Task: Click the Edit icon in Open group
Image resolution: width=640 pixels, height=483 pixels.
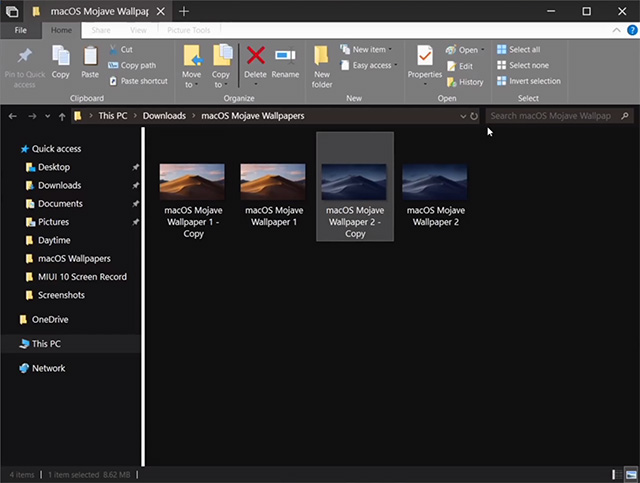Action: 451,66
